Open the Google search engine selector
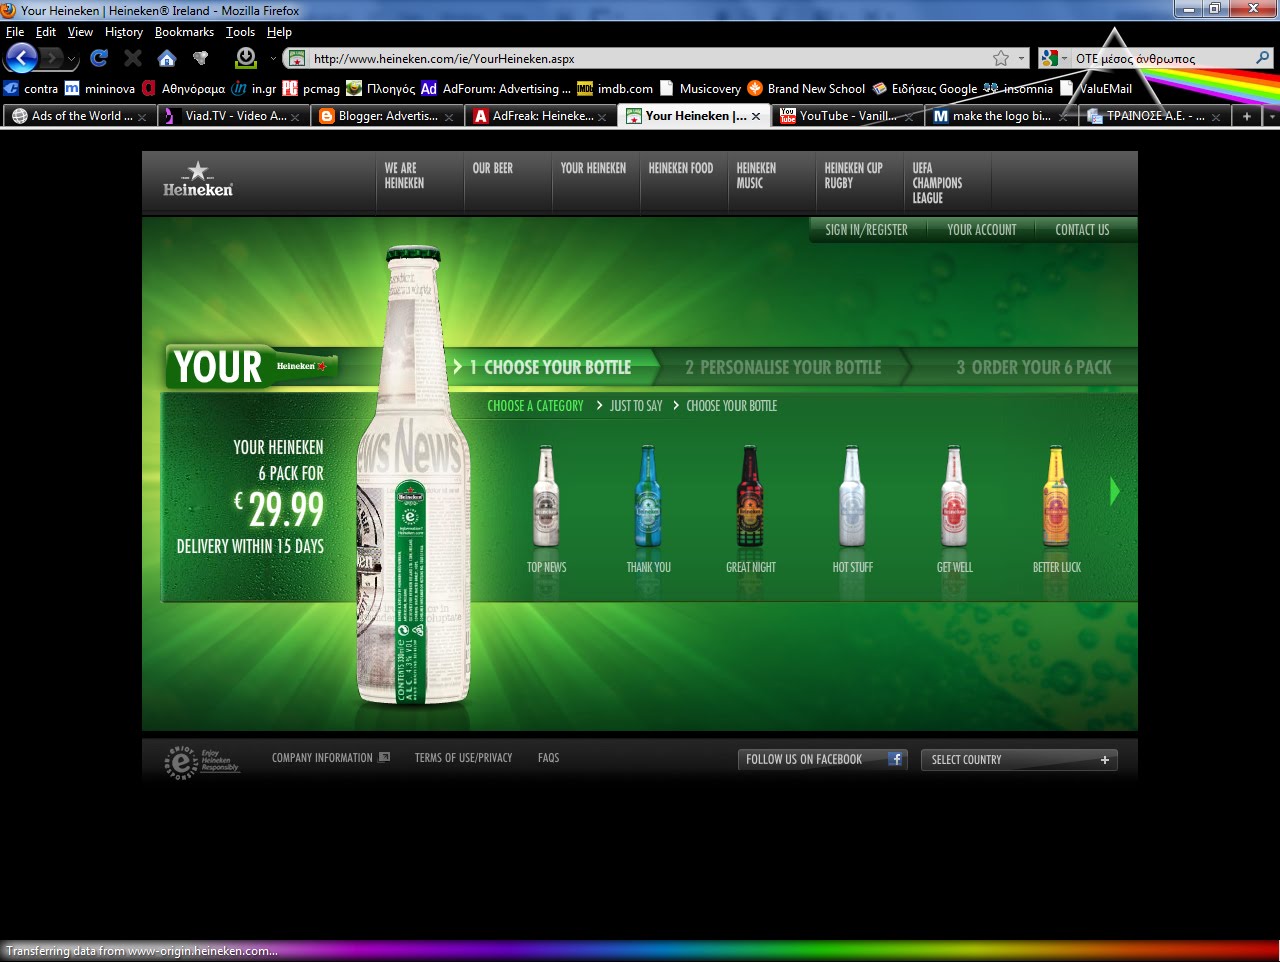The height and width of the screenshot is (962, 1280). point(1054,58)
